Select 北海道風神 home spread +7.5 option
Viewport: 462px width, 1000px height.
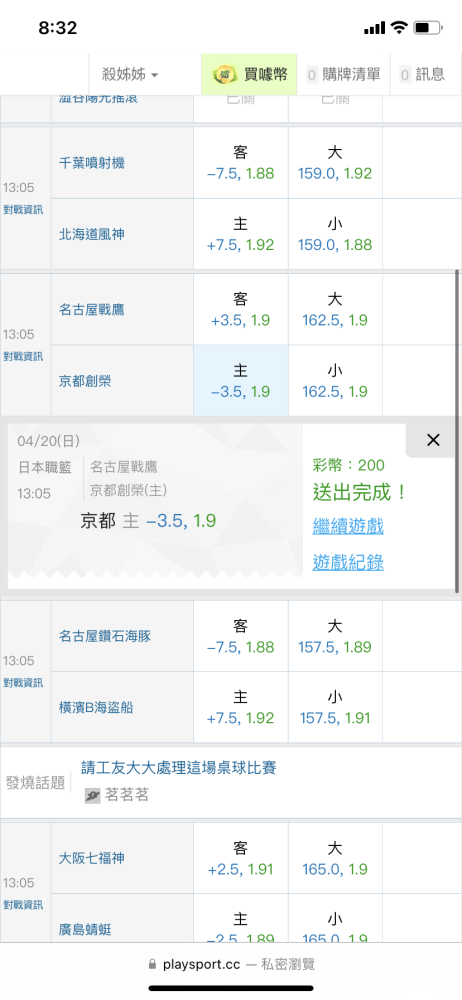(x=241, y=234)
